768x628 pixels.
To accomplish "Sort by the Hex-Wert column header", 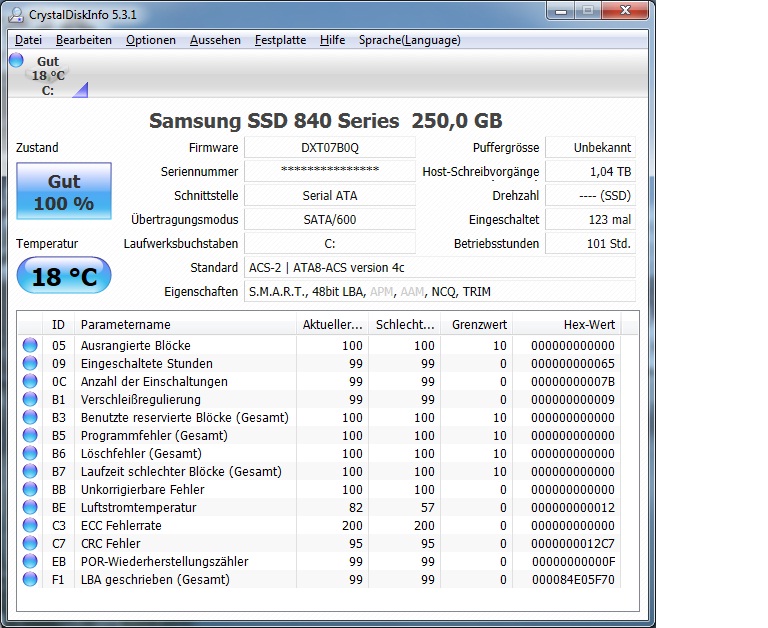I will (567, 324).
